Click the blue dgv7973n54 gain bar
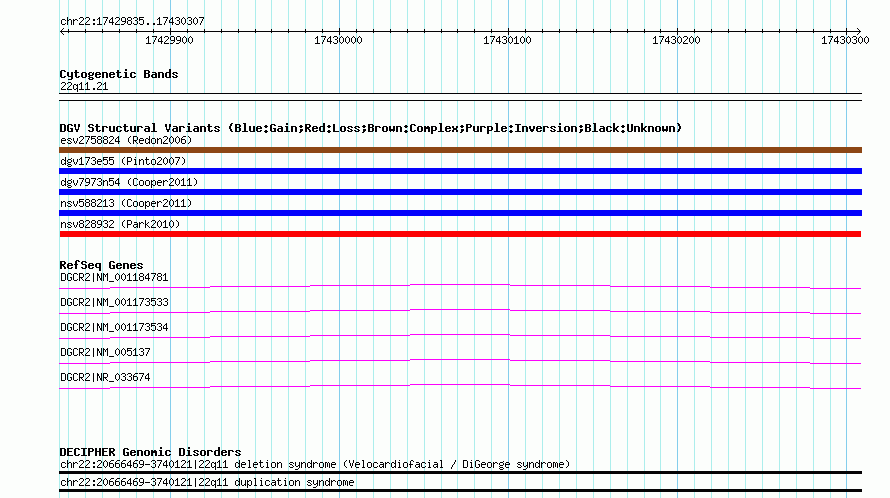This screenshot has width=890, height=498. [460, 192]
